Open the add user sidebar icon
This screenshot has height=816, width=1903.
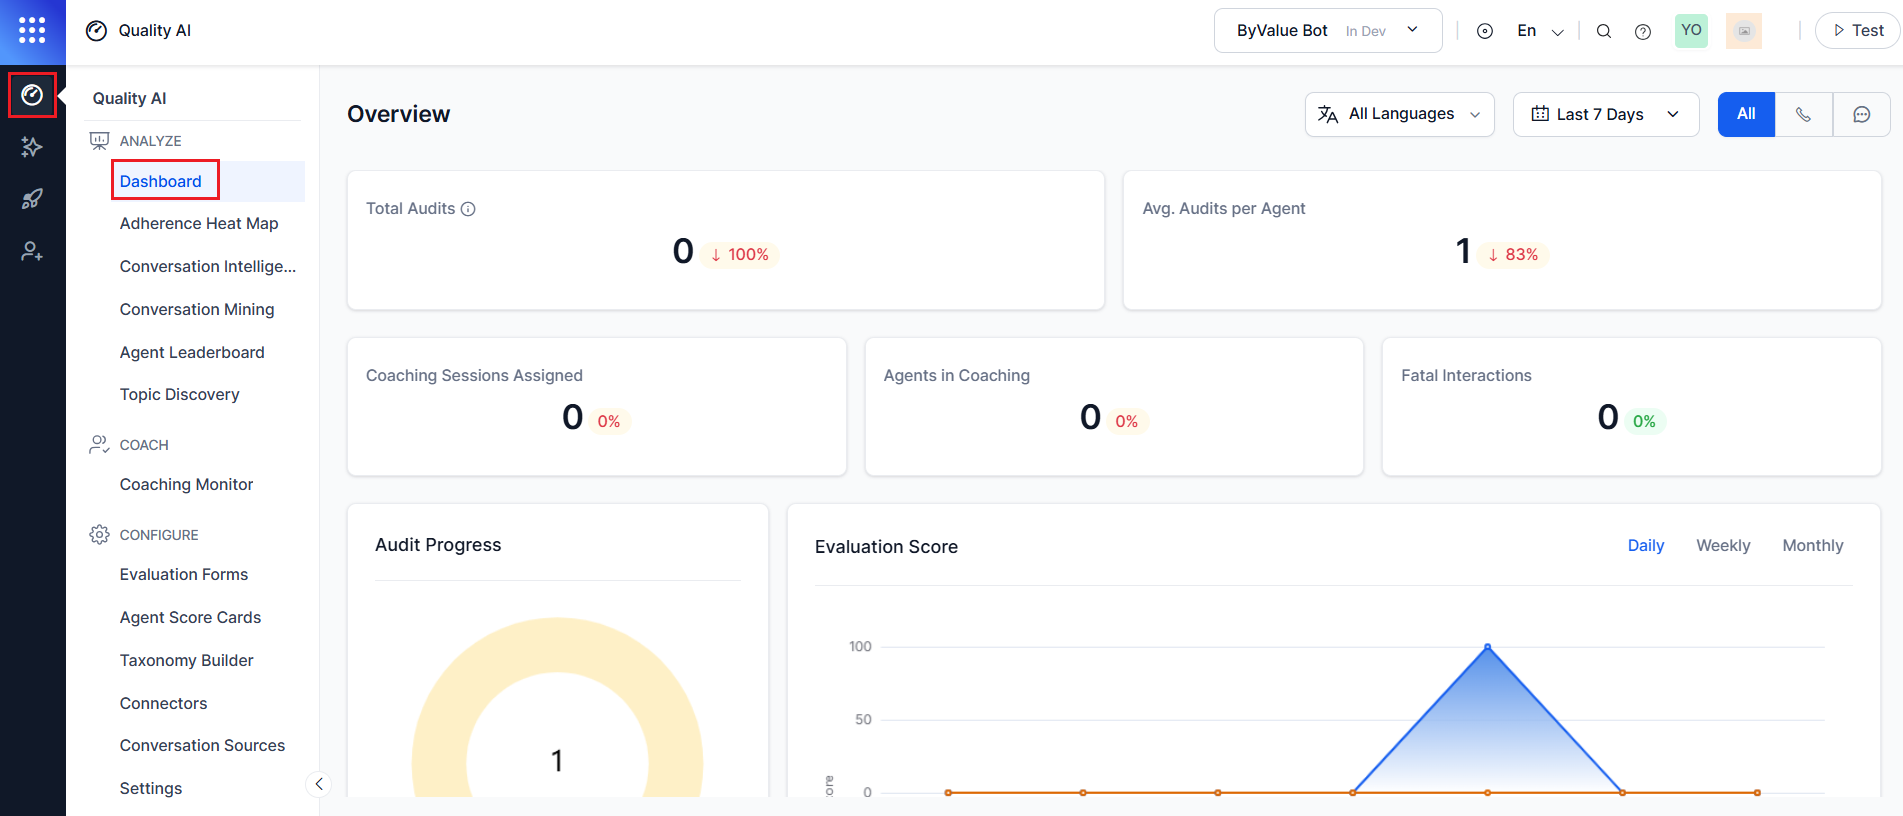pos(32,251)
